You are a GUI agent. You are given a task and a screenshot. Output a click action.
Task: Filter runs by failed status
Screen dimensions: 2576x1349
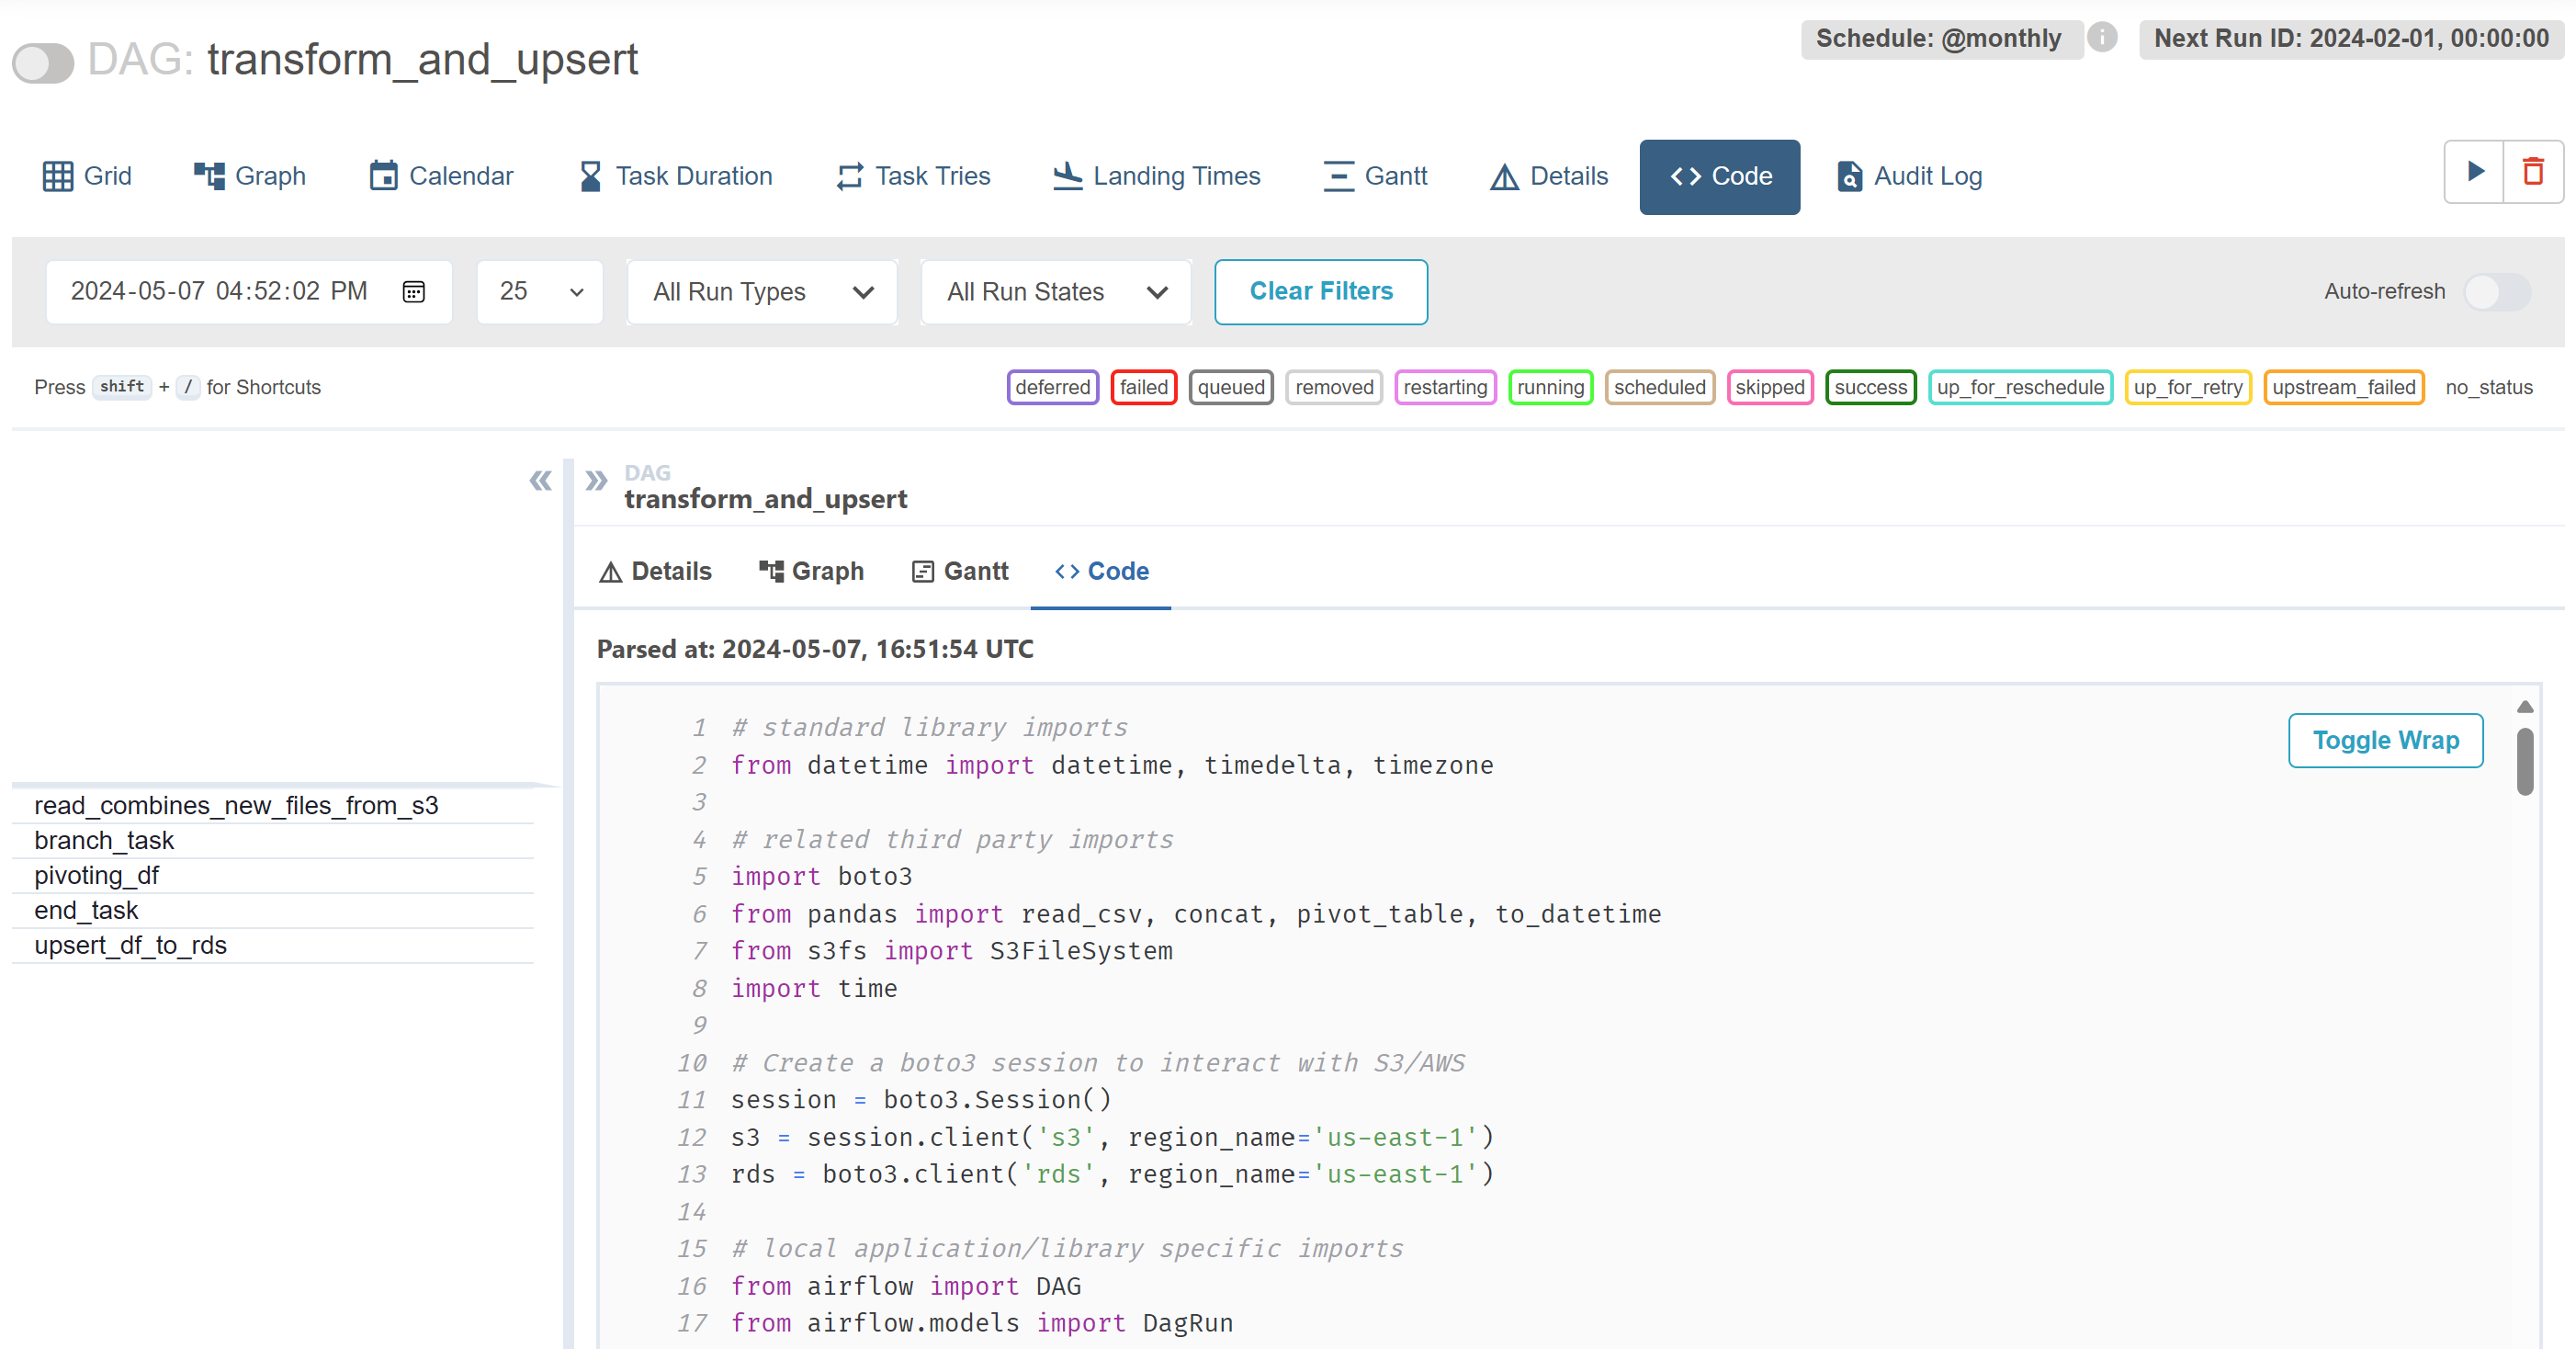point(1143,387)
